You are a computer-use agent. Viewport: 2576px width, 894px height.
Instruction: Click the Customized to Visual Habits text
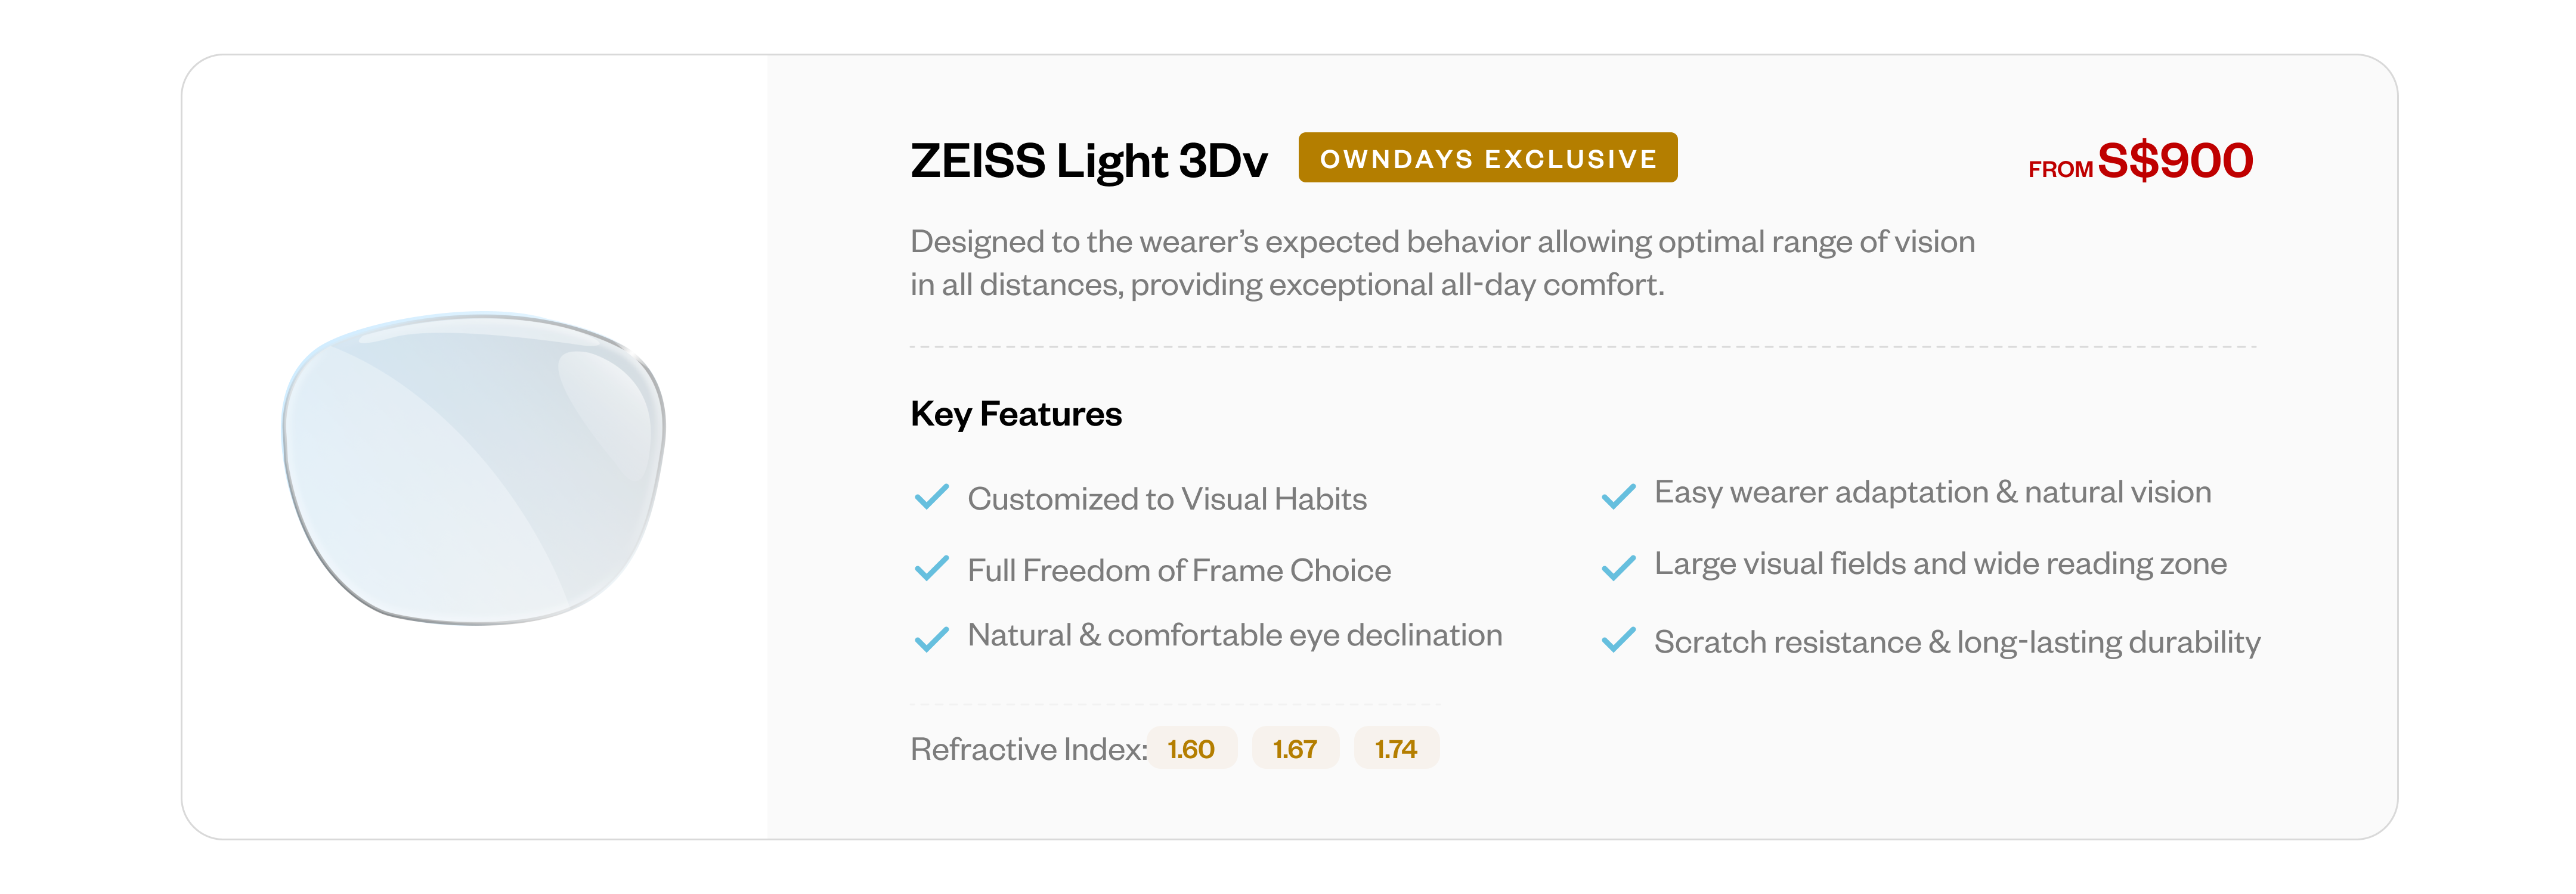[x=1166, y=499]
